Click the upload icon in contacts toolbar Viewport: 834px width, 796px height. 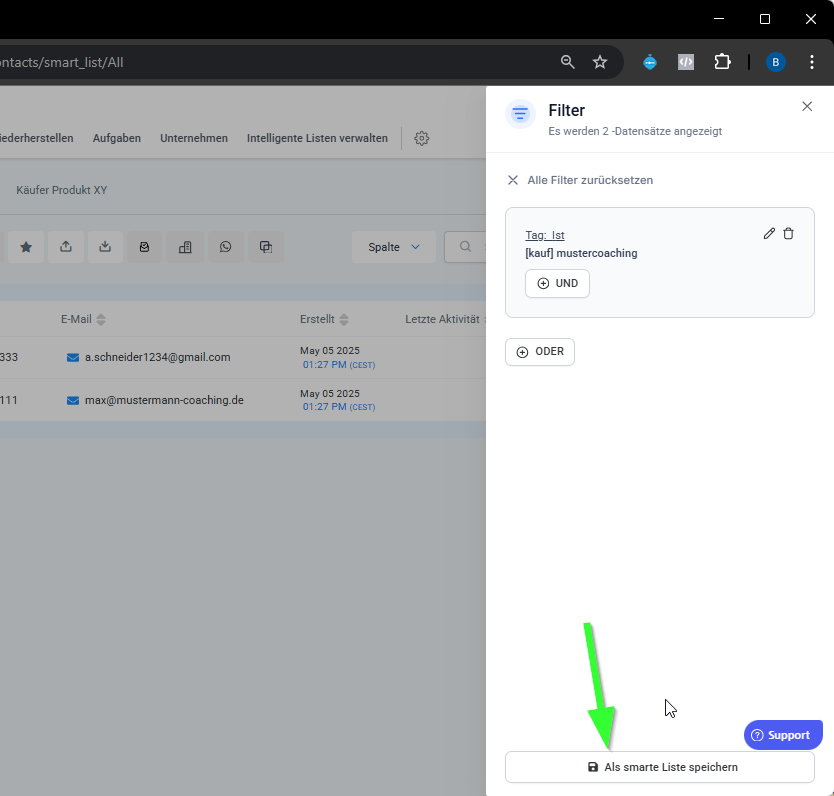tap(65, 247)
